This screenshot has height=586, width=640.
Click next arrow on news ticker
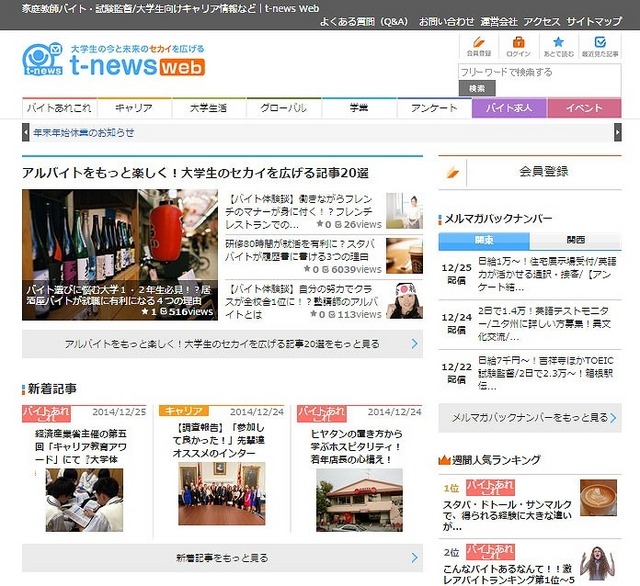[618, 132]
